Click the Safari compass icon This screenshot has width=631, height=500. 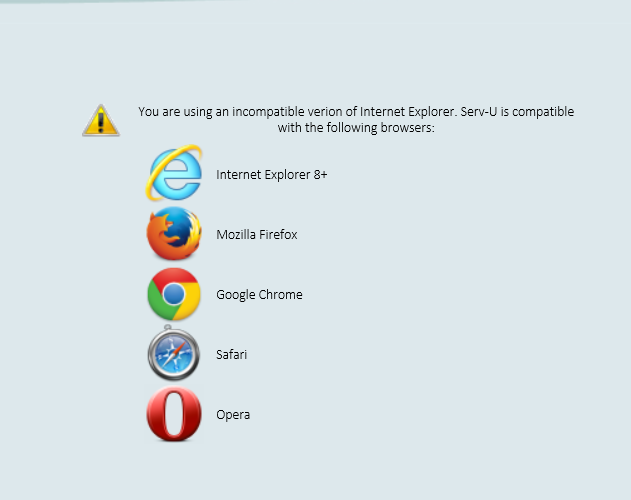(x=173, y=353)
